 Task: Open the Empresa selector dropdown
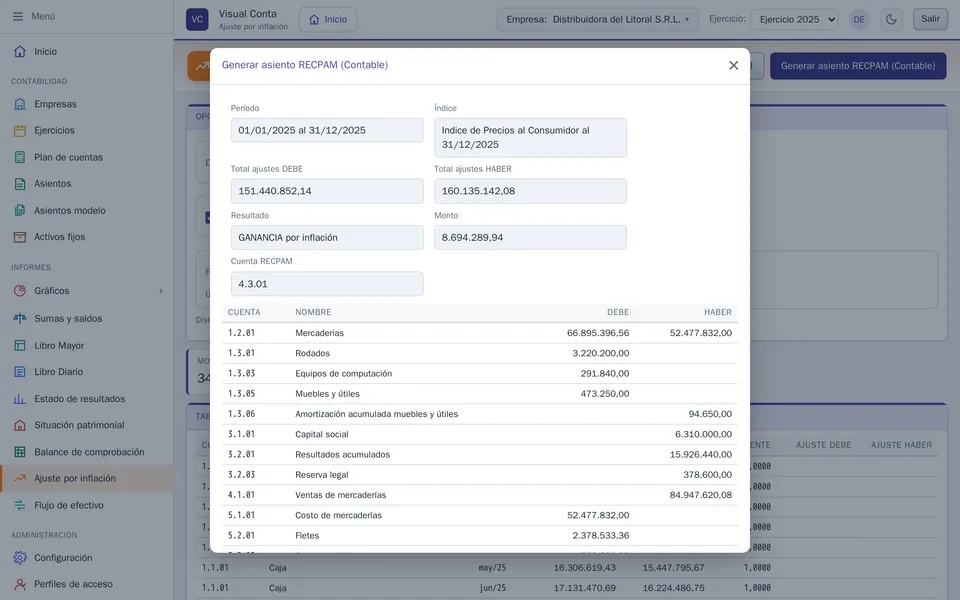598,19
